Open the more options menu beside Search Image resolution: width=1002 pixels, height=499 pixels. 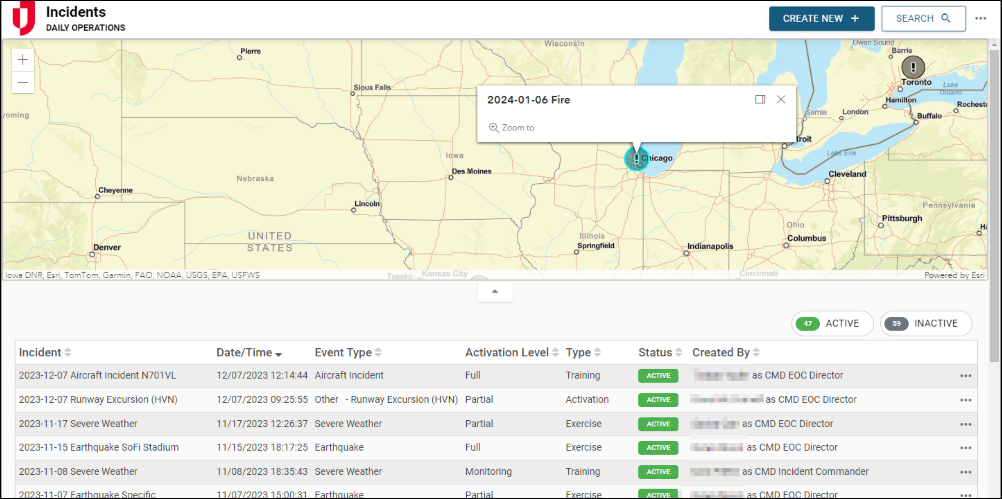click(x=980, y=18)
